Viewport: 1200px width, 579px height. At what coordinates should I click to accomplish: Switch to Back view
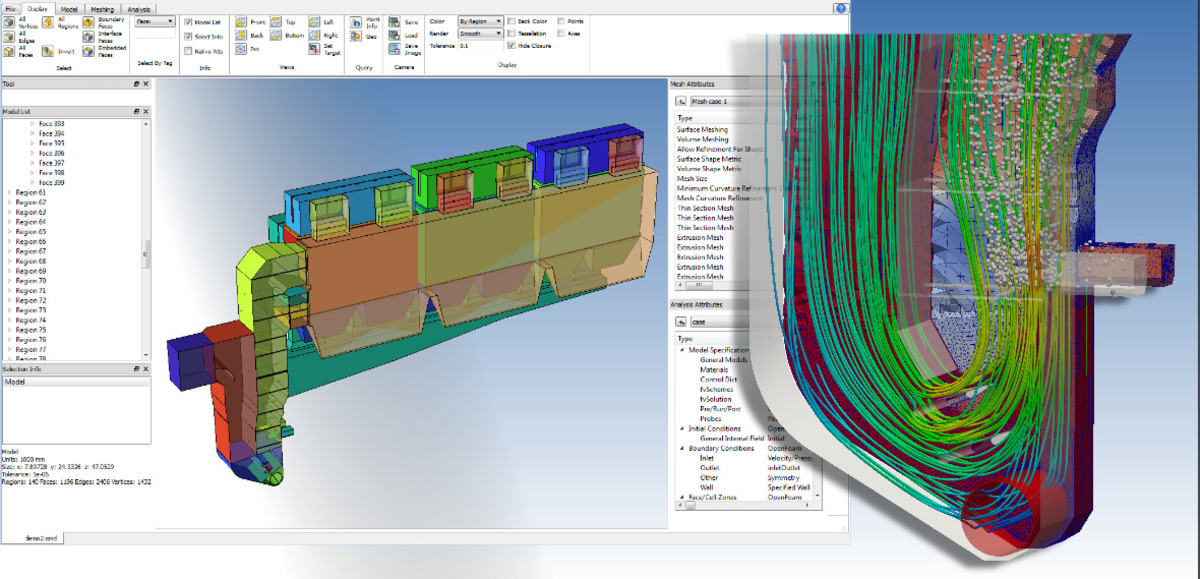pyautogui.click(x=241, y=36)
